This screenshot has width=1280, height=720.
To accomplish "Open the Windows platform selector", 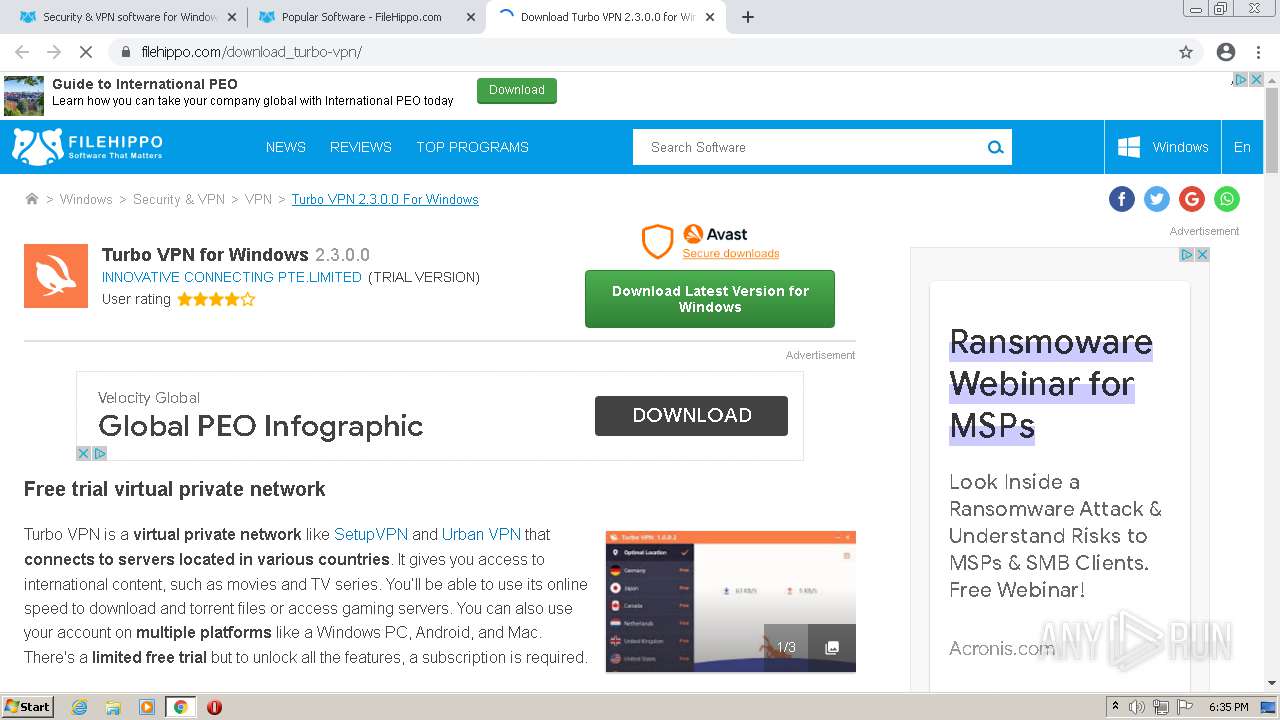I will 1163,147.
